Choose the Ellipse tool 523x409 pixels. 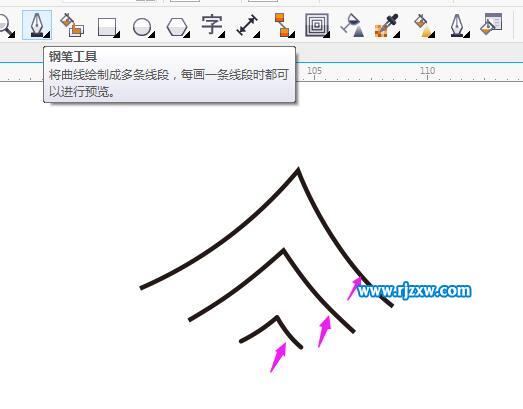pyautogui.click(x=143, y=27)
